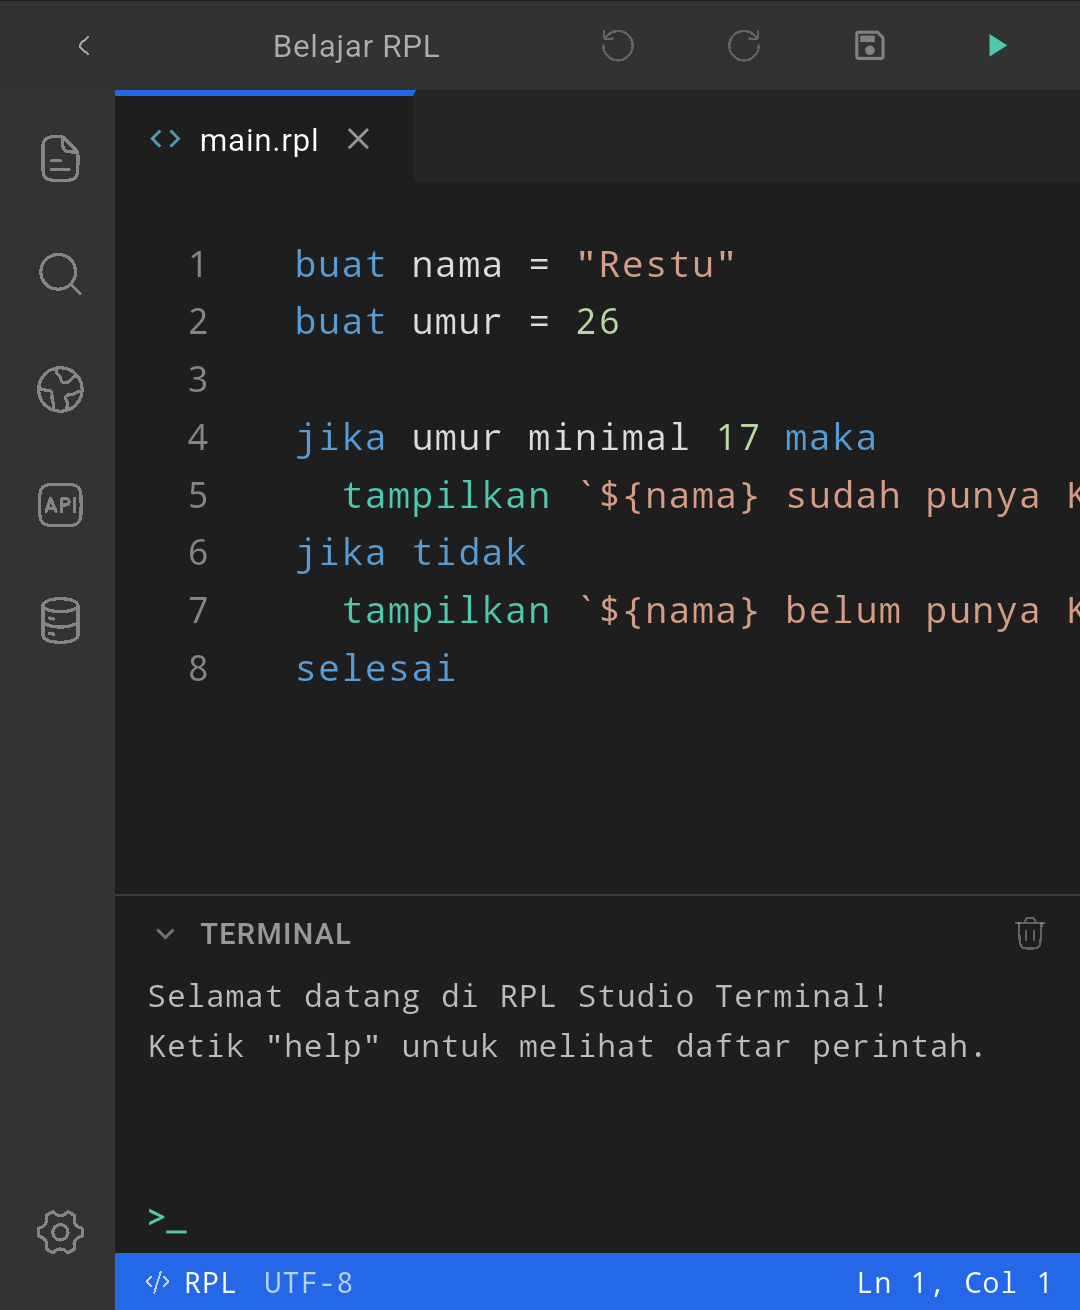
Task: Click line number 4 in the gutter
Action: click(198, 437)
